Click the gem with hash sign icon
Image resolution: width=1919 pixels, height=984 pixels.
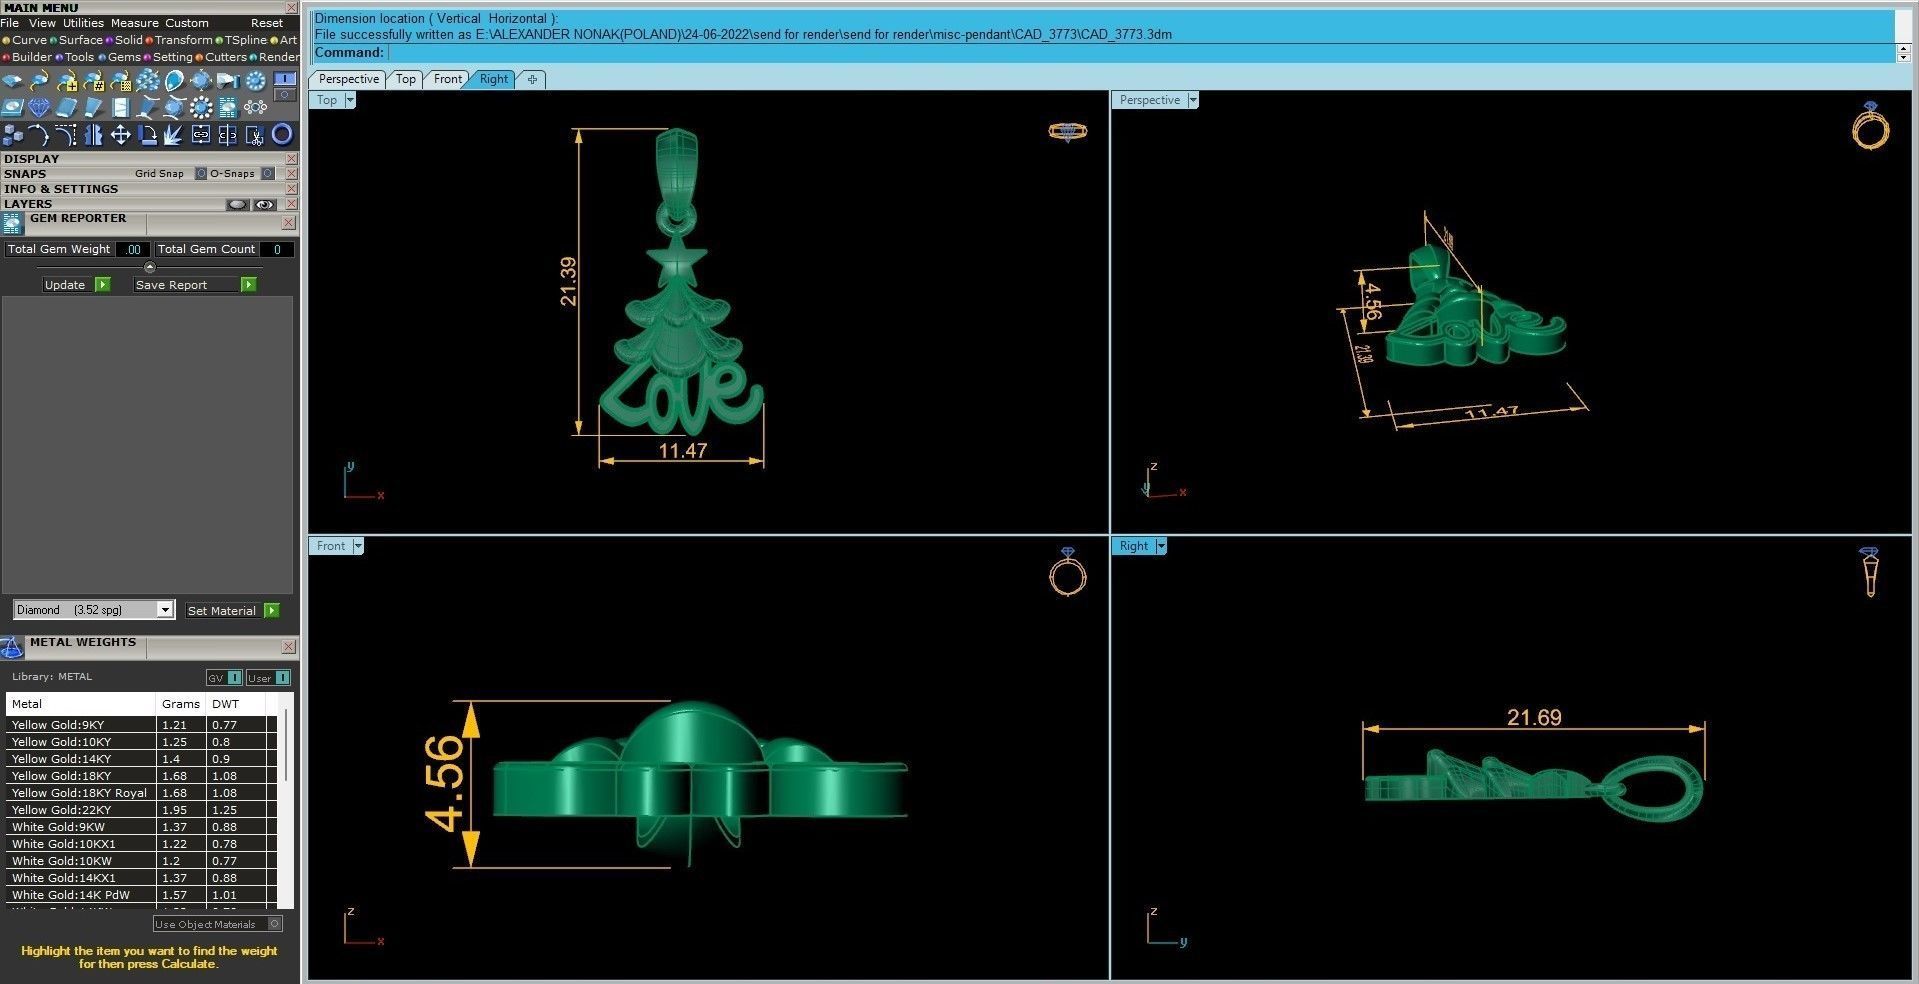94,81
